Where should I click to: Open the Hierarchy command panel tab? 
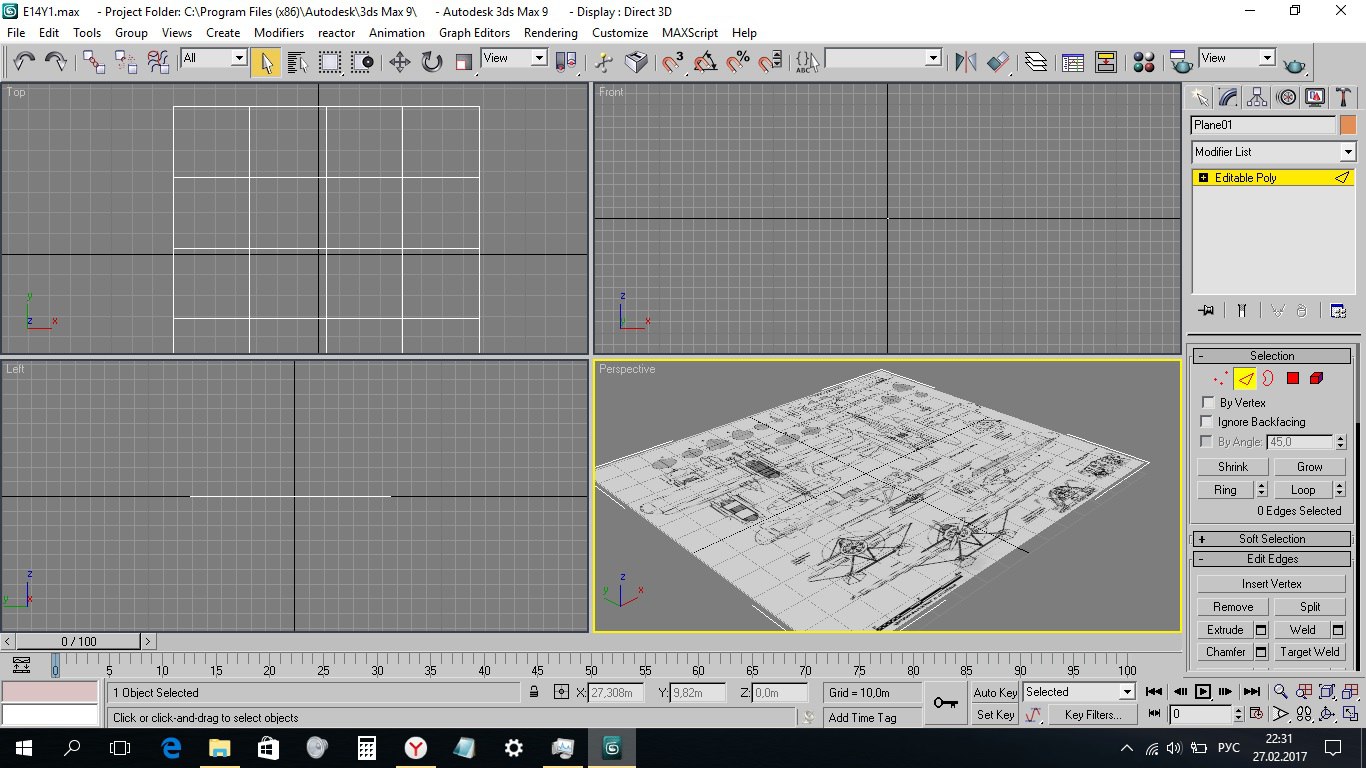pyautogui.click(x=1257, y=97)
